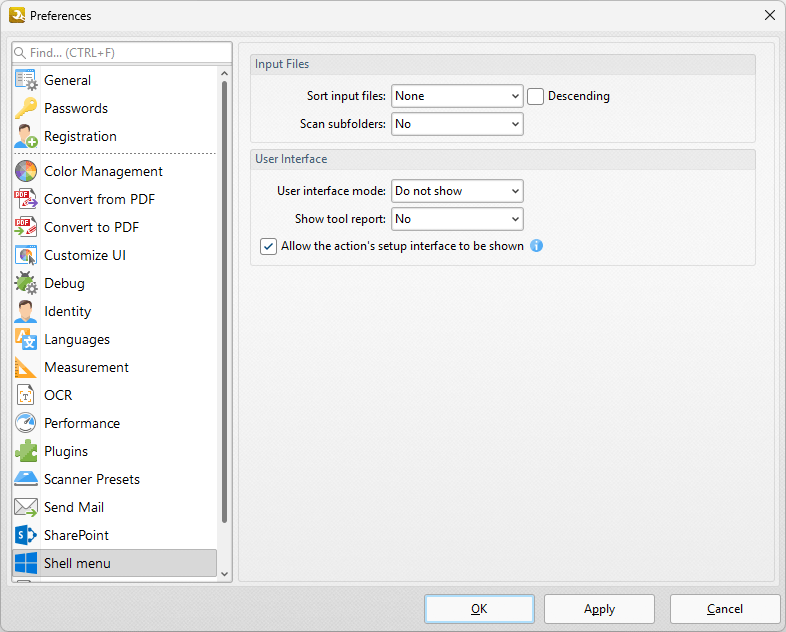Viewport: 786px width, 632px height.
Task: Click the Registration user icon
Action: (26, 136)
